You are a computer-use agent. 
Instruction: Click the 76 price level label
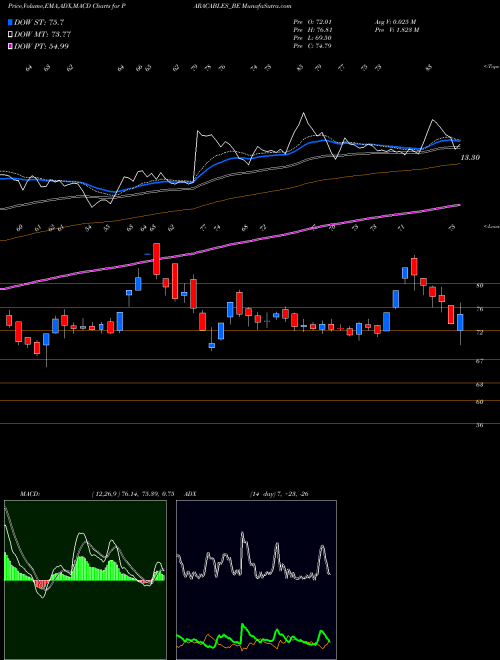coord(479,309)
